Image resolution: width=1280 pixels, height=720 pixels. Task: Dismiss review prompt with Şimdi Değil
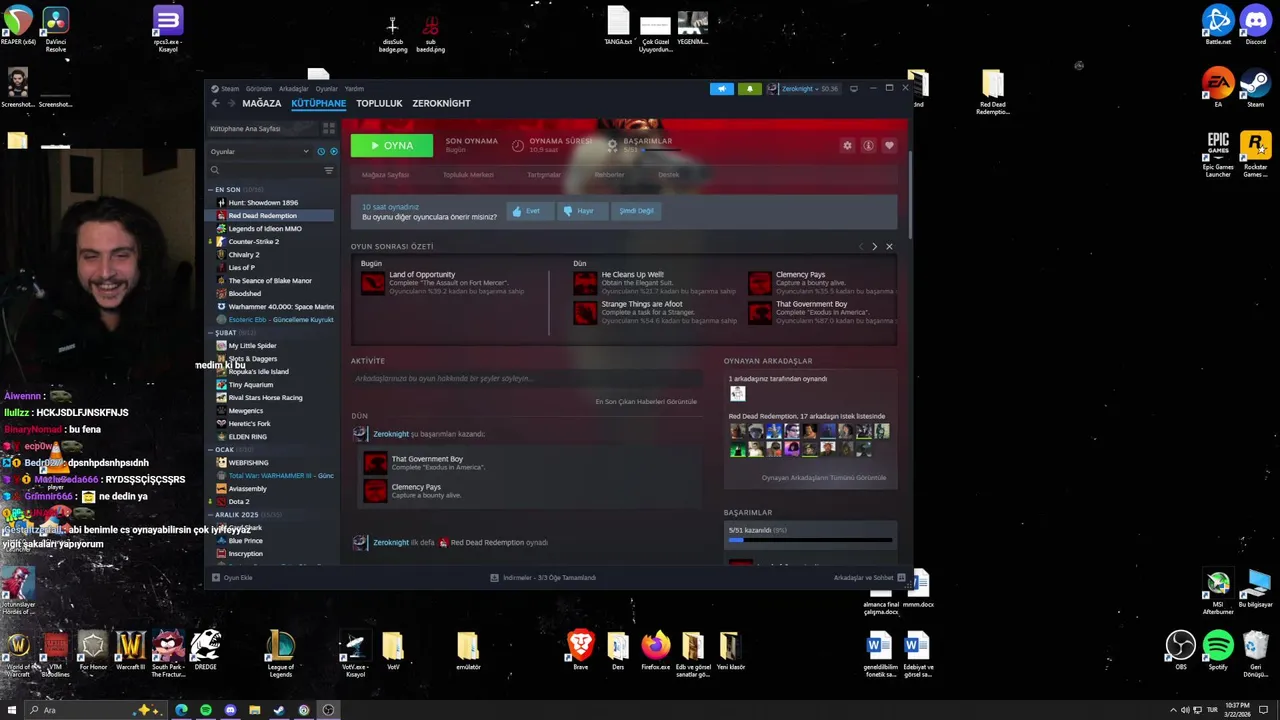pos(636,211)
